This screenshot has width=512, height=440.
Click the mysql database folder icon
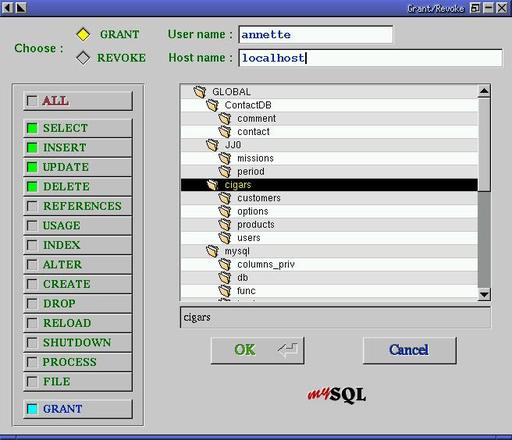[212, 251]
